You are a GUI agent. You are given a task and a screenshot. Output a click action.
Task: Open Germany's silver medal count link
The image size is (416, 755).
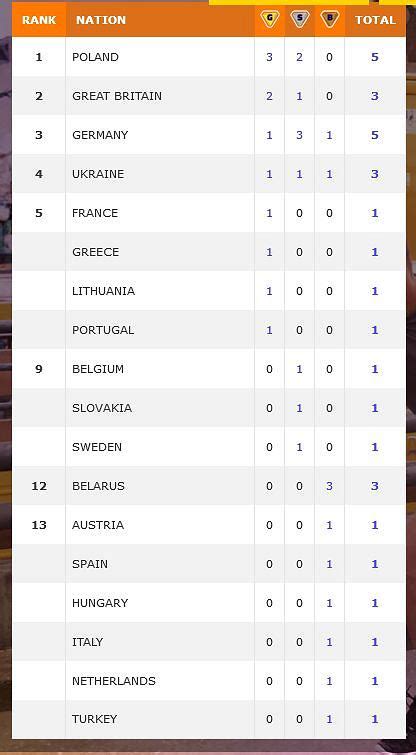tap(299, 135)
